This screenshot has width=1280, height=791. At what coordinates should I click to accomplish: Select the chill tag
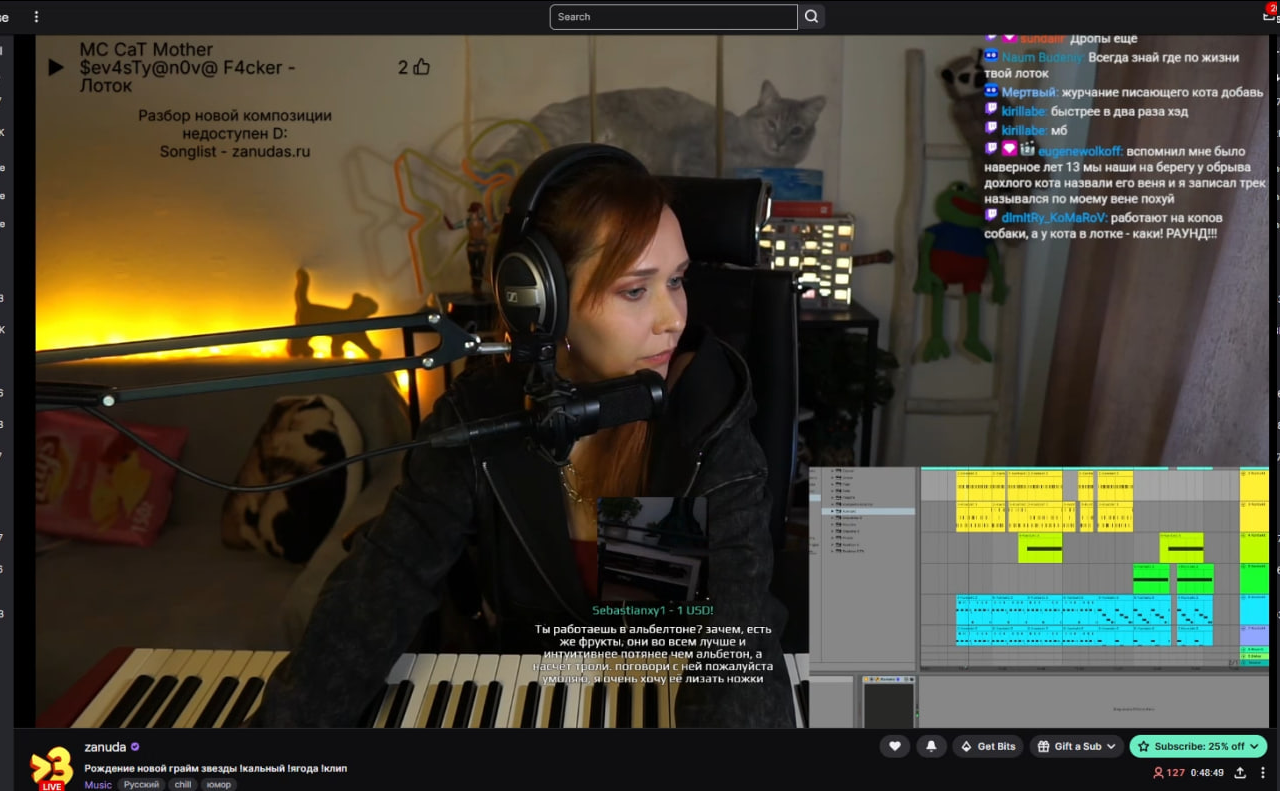[183, 785]
